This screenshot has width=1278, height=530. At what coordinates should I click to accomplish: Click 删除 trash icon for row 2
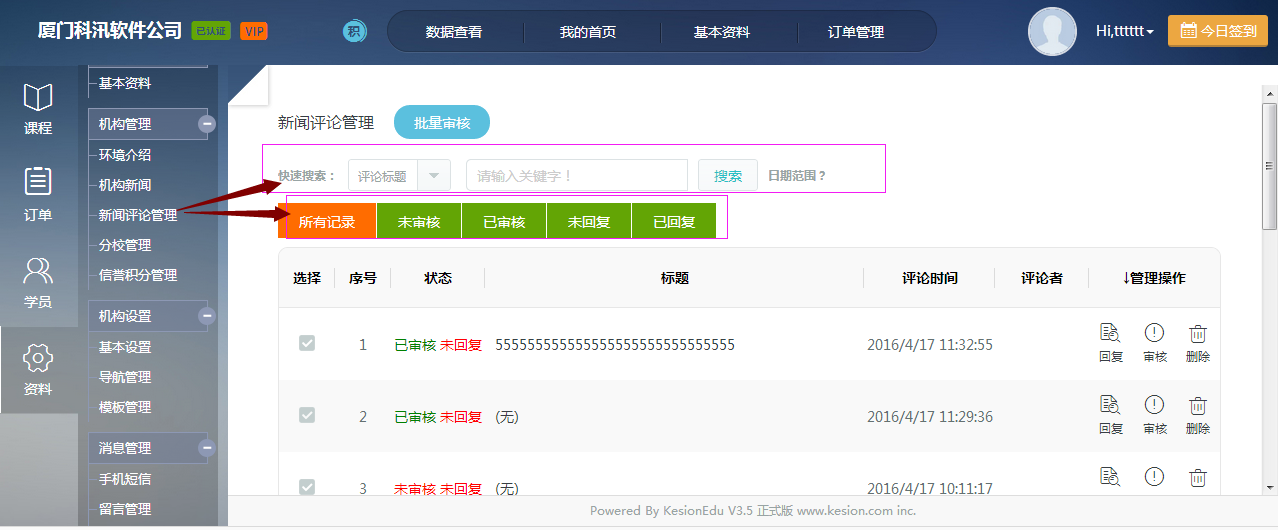(1198, 406)
